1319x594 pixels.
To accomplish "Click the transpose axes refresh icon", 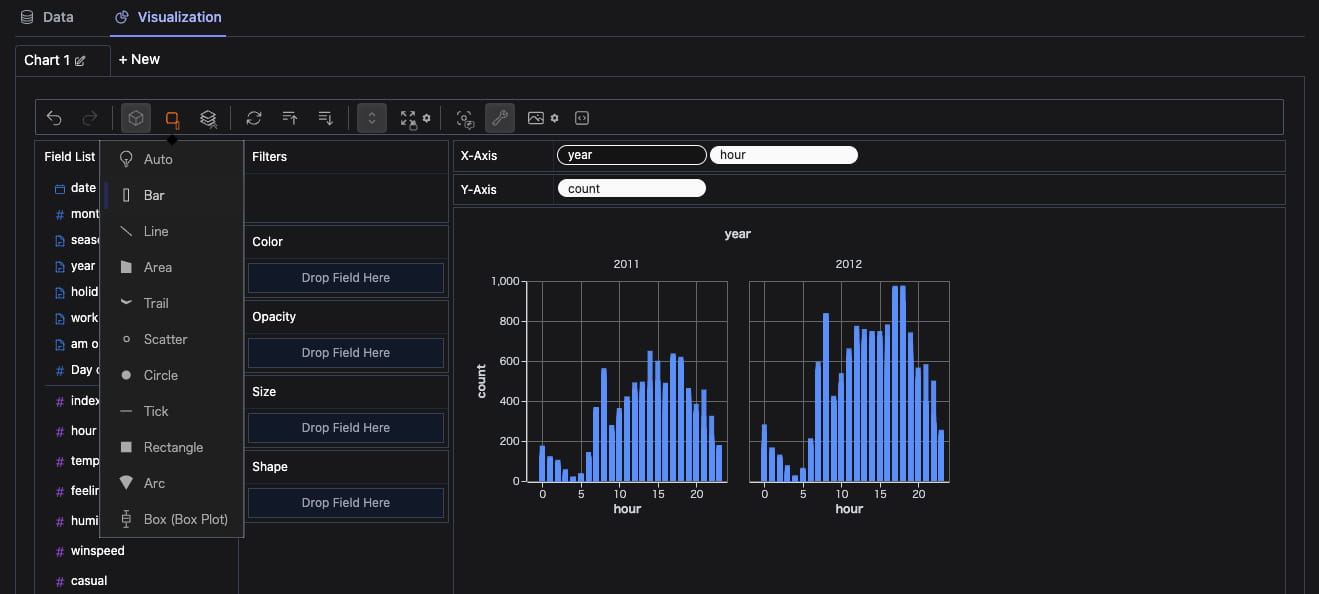I will point(254,118).
